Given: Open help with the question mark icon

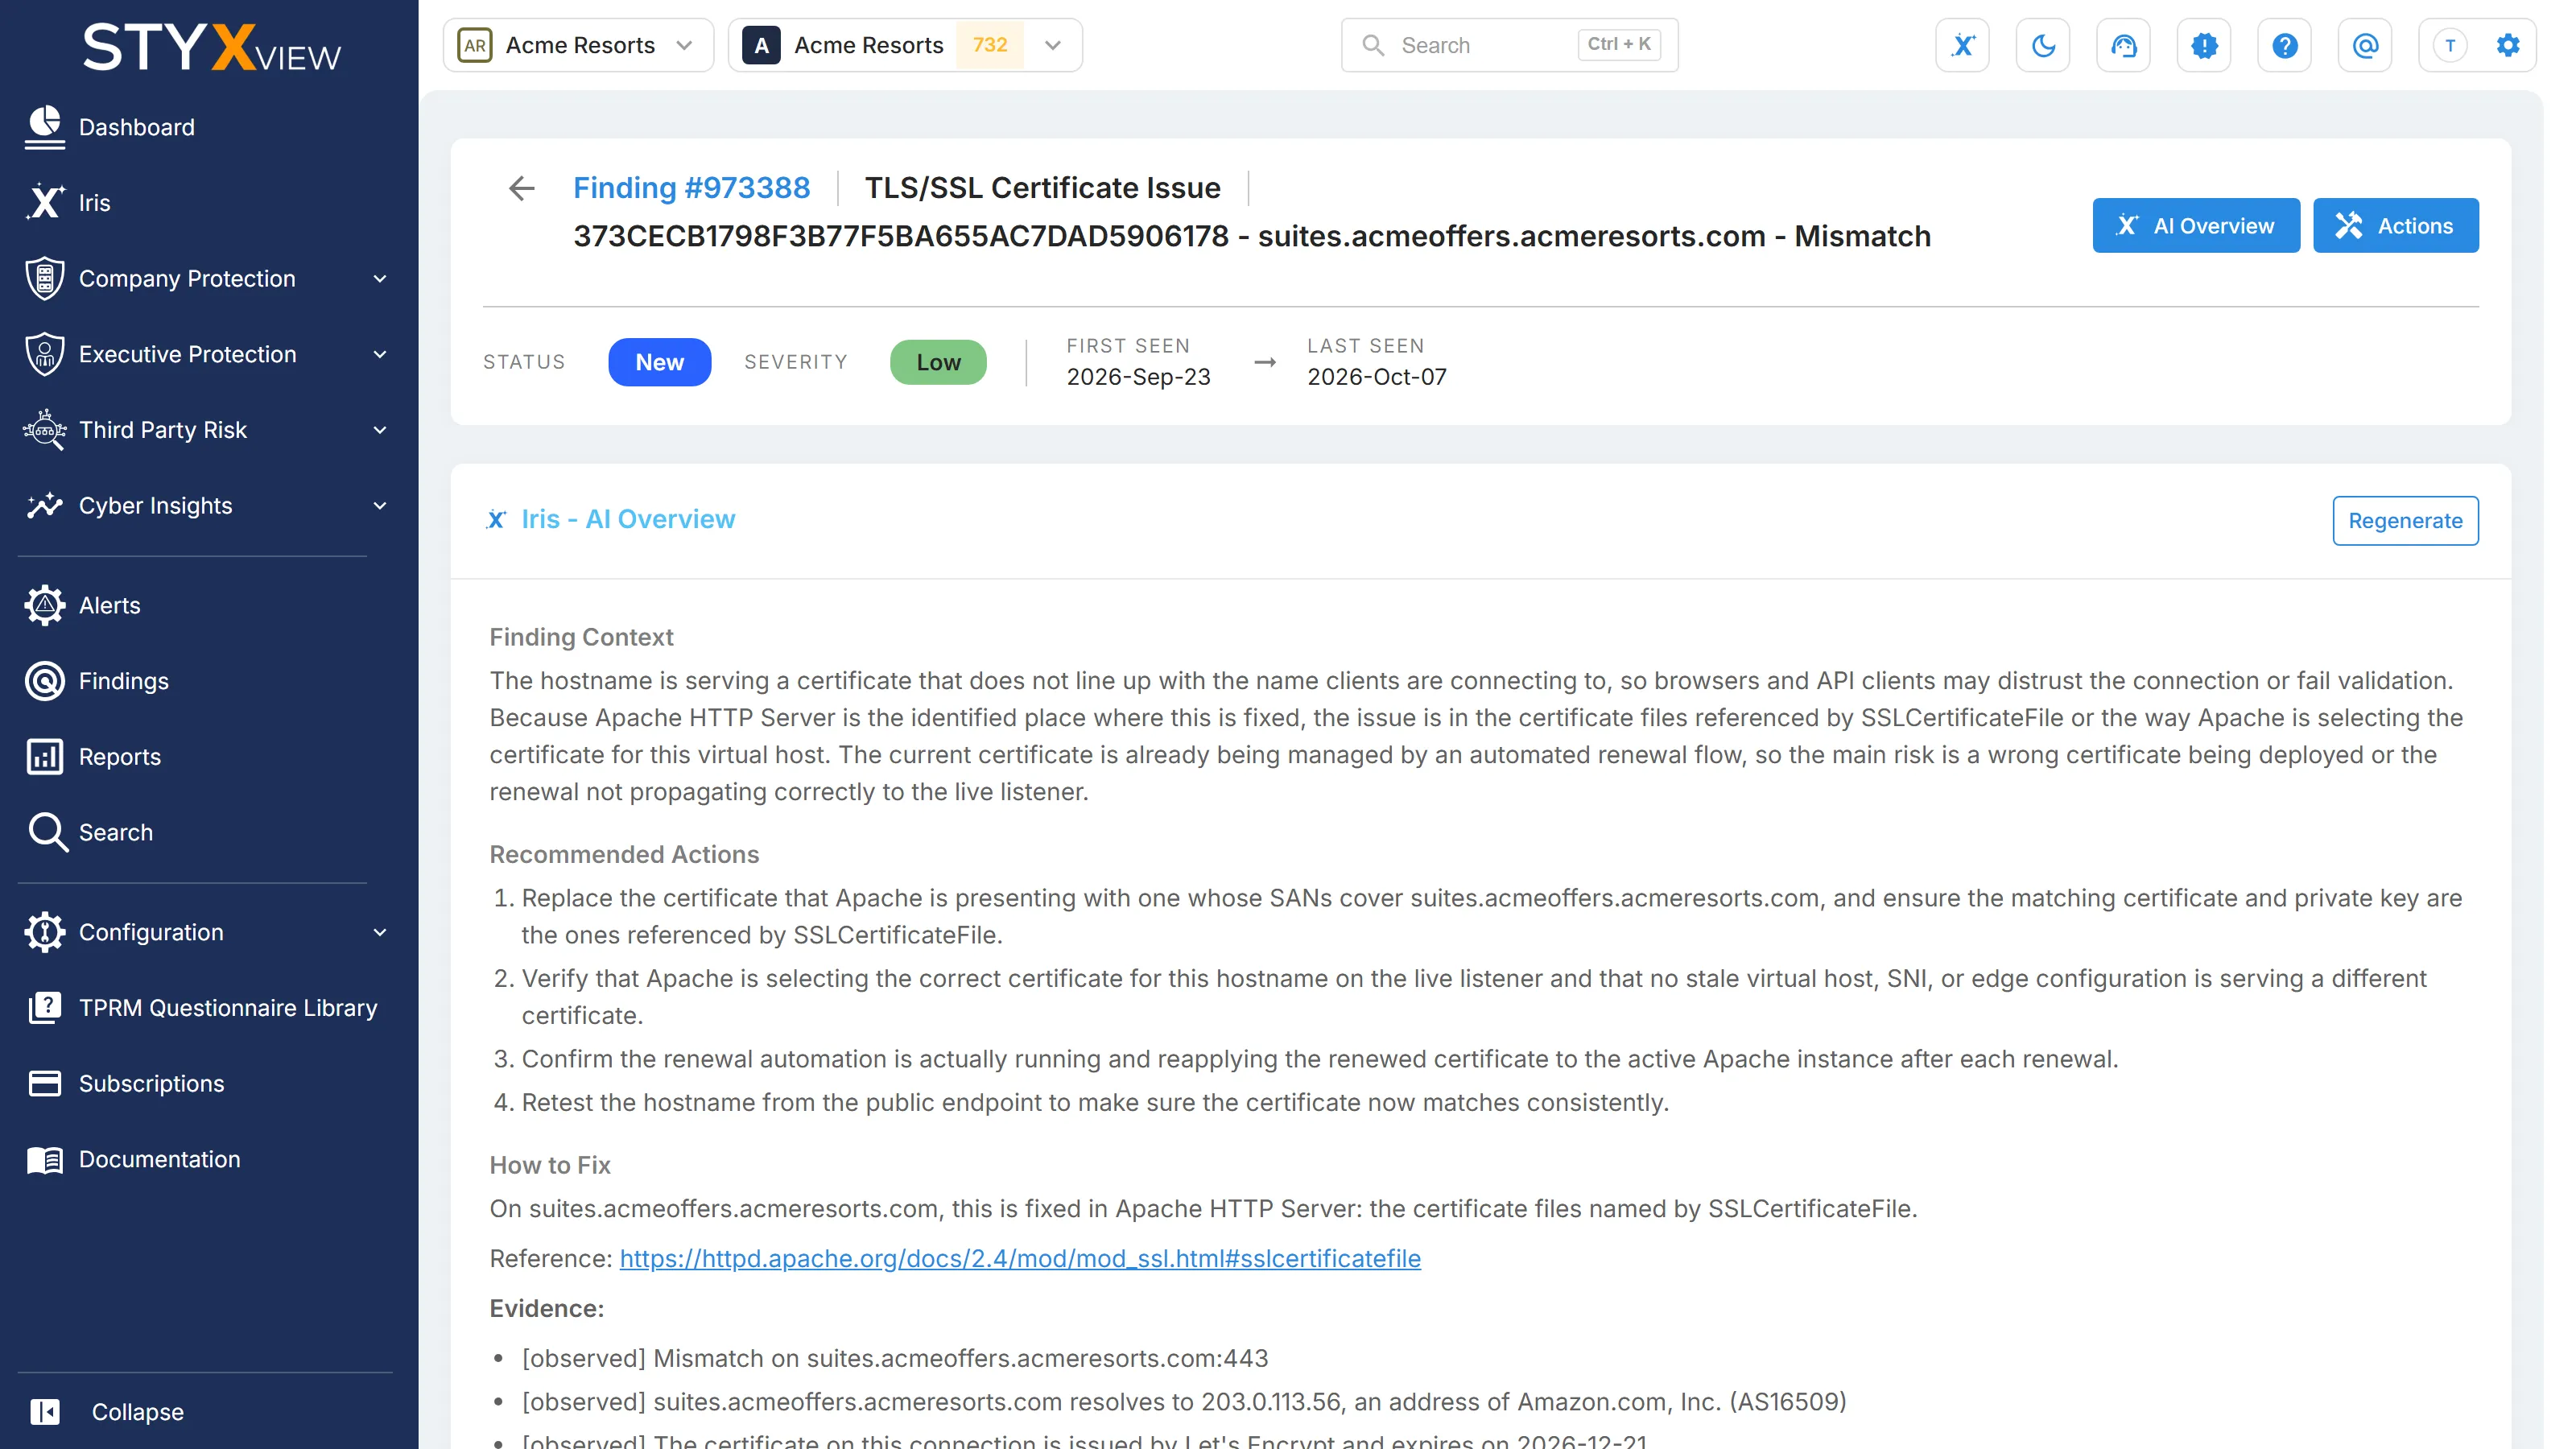Looking at the screenshot, I should (x=2285, y=45).
